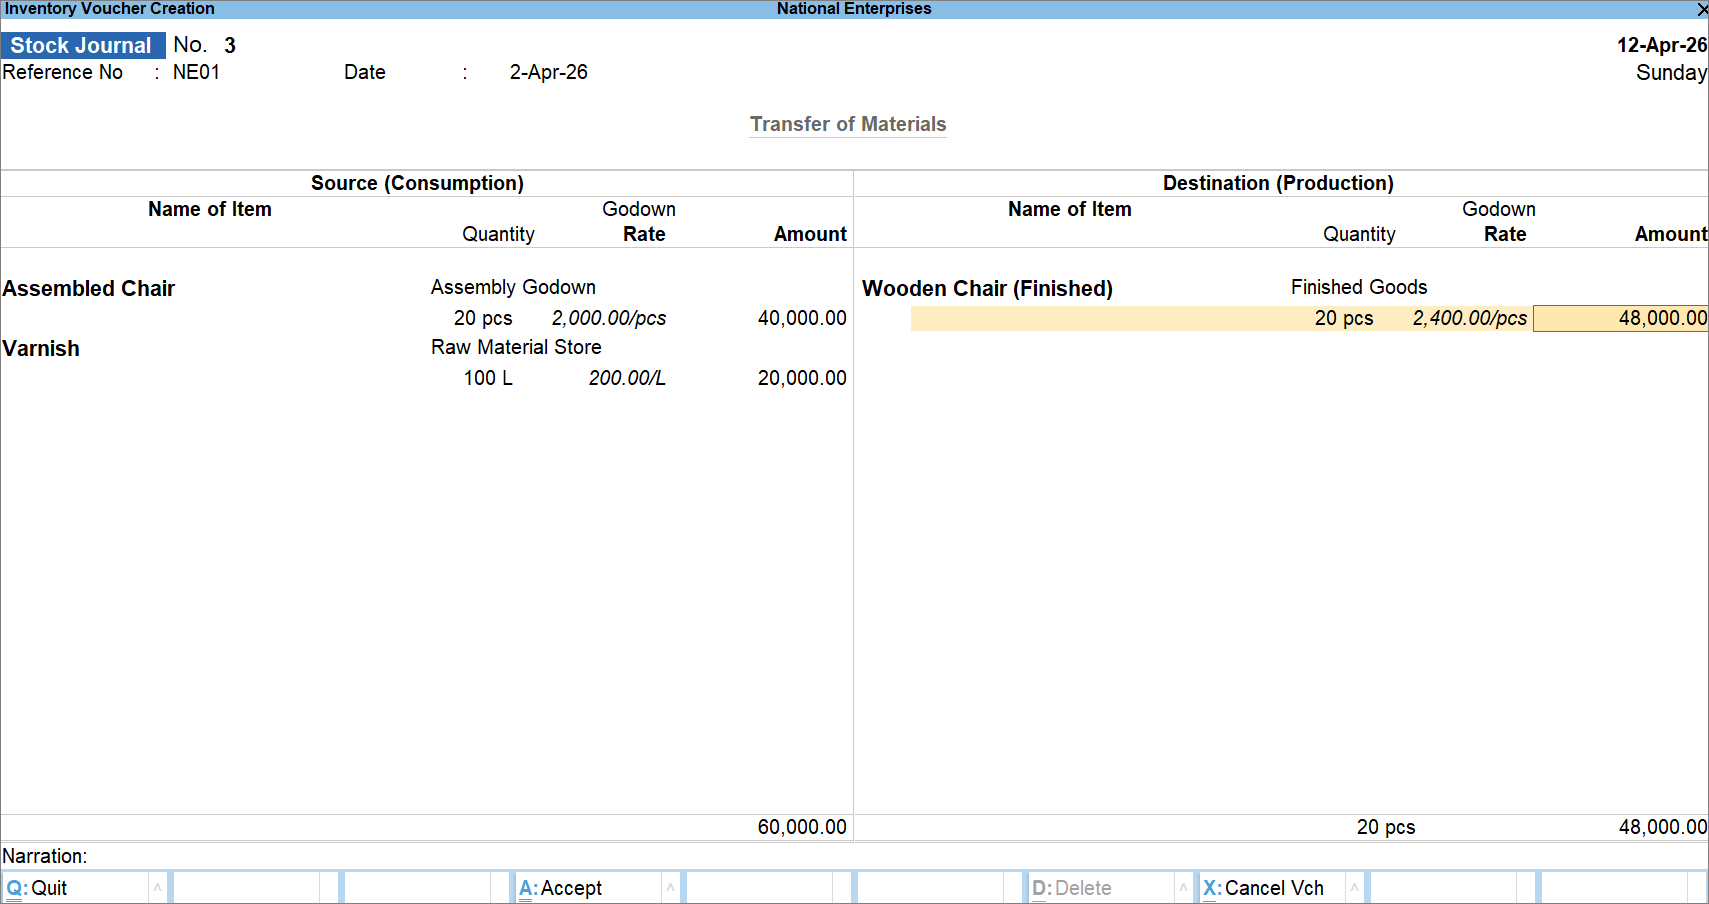
Task: Expand the caret next to Quit
Action: [157, 888]
